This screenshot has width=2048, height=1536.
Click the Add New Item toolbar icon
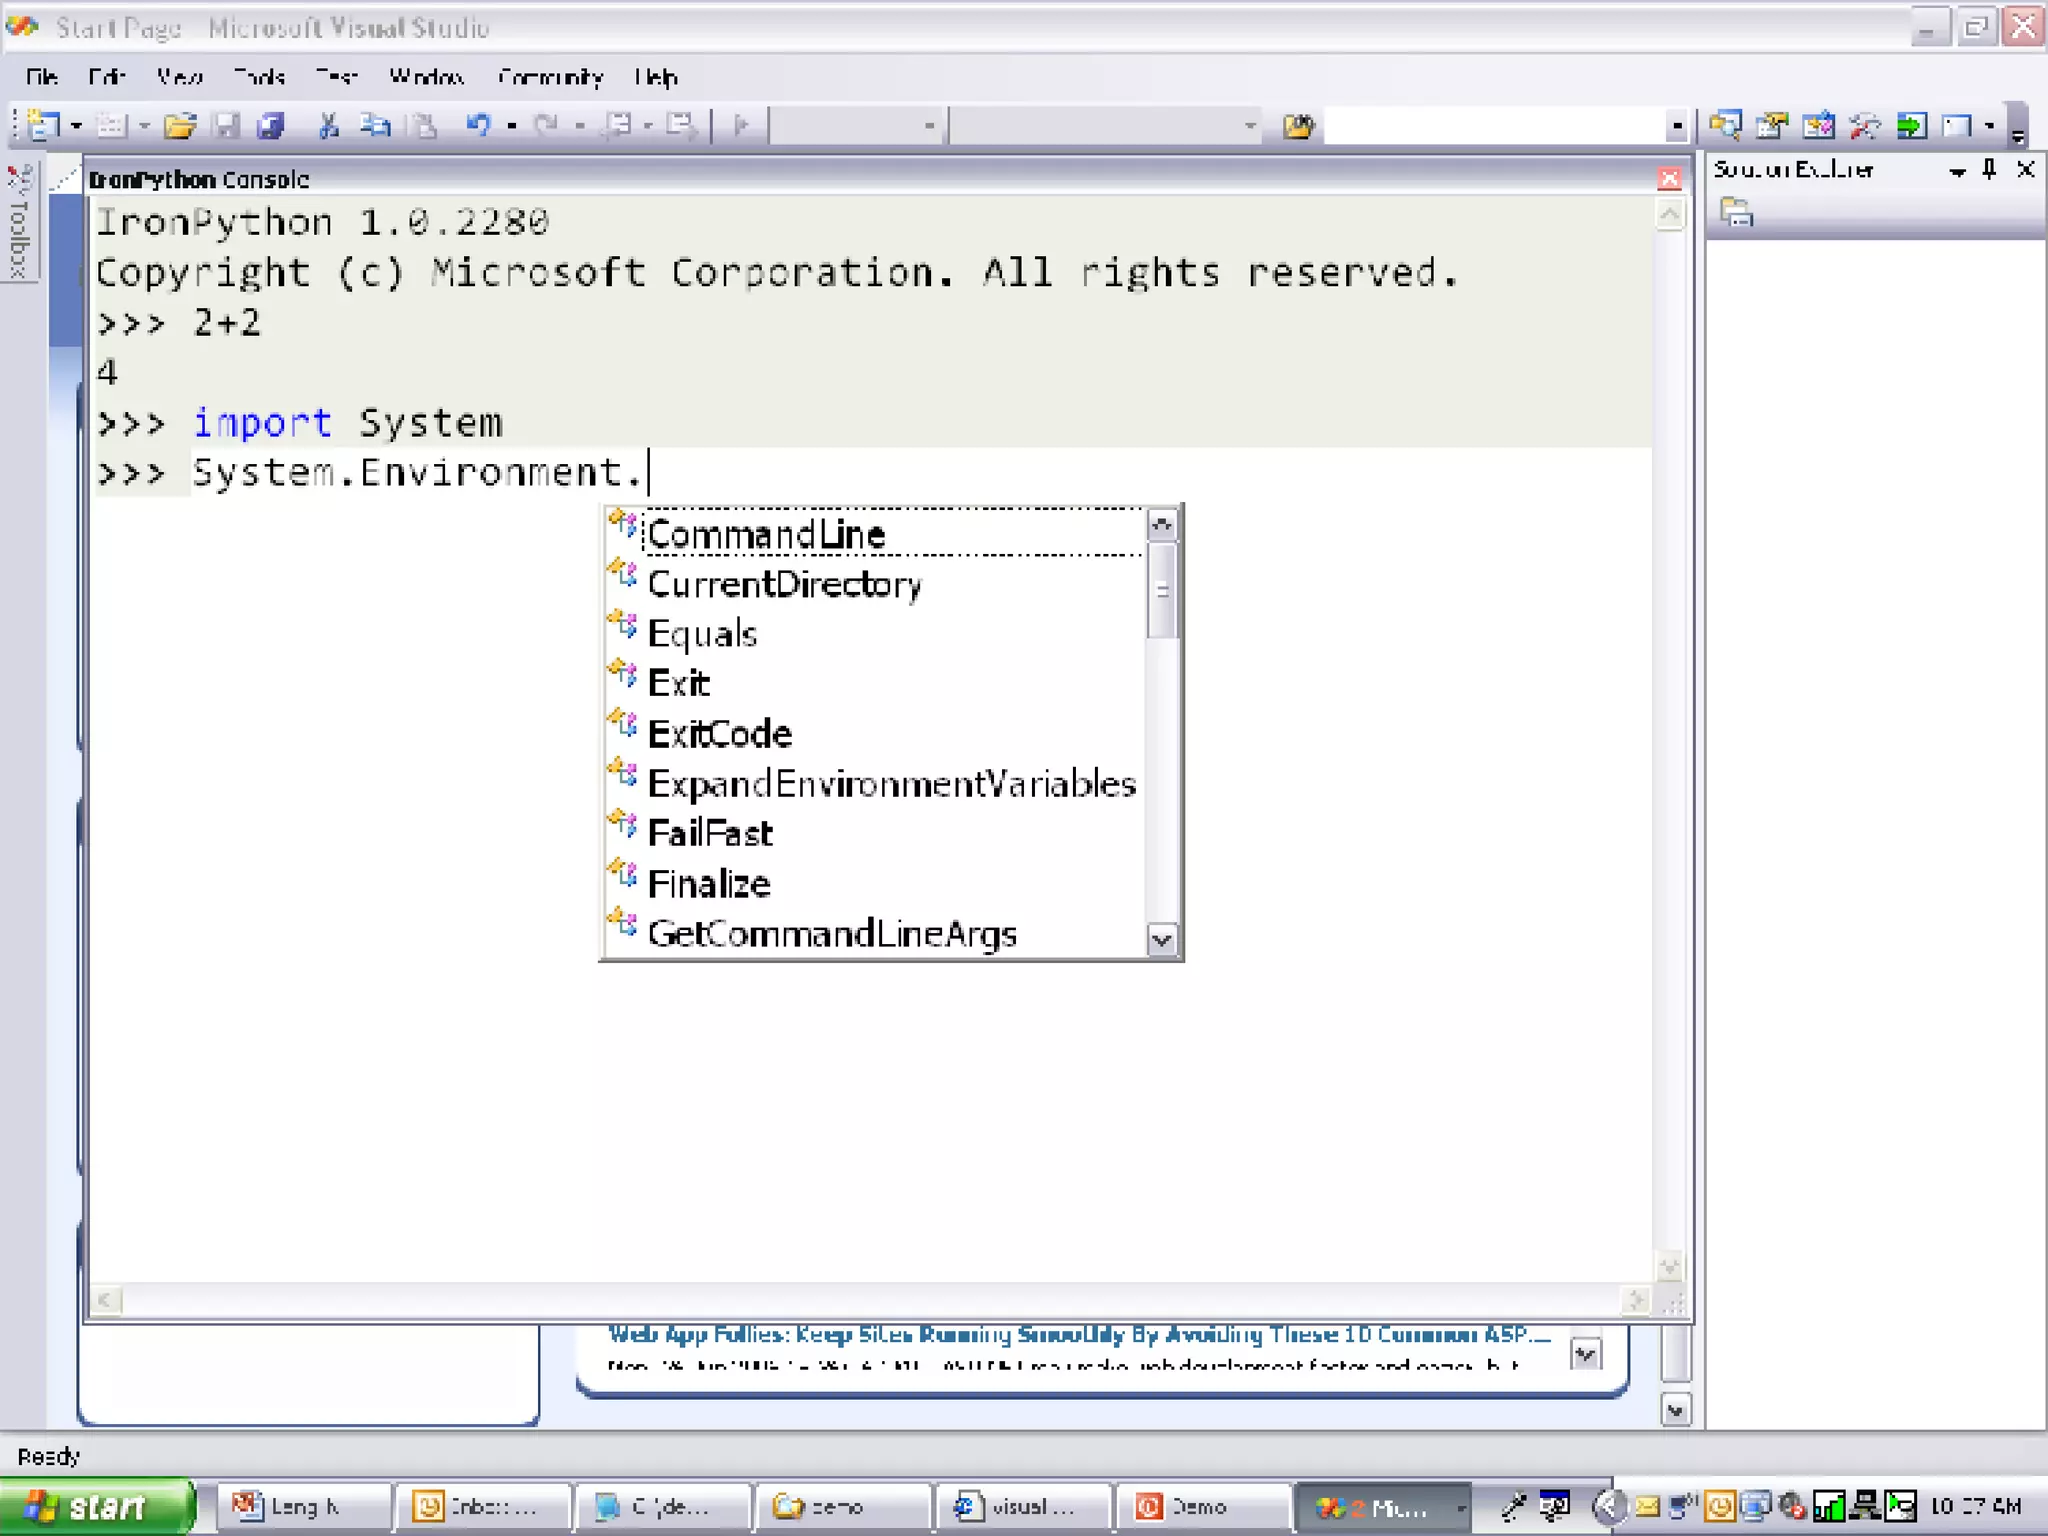[111, 125]
